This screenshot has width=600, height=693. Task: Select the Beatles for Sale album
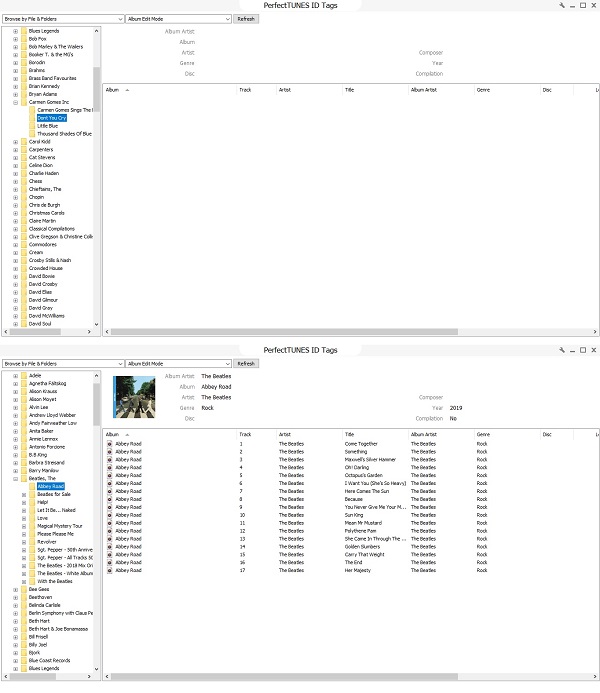click(x=53, y=494)
